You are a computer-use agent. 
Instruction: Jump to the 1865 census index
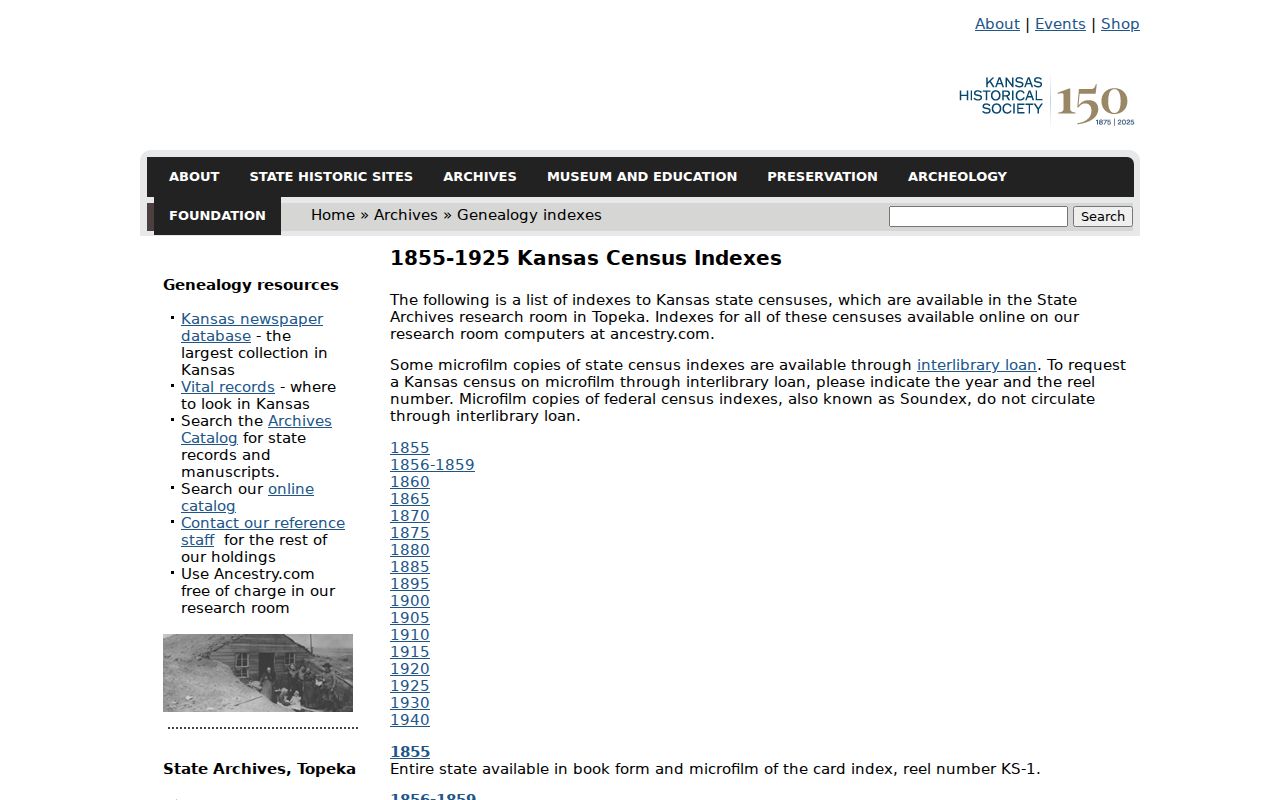[410, 499]
